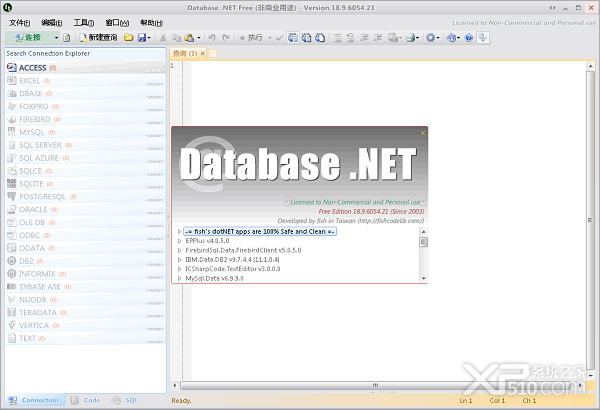Click the SQL AZURE icon in connection list
Viewport: 600px width, 410px height.
(x=12, y=158)
